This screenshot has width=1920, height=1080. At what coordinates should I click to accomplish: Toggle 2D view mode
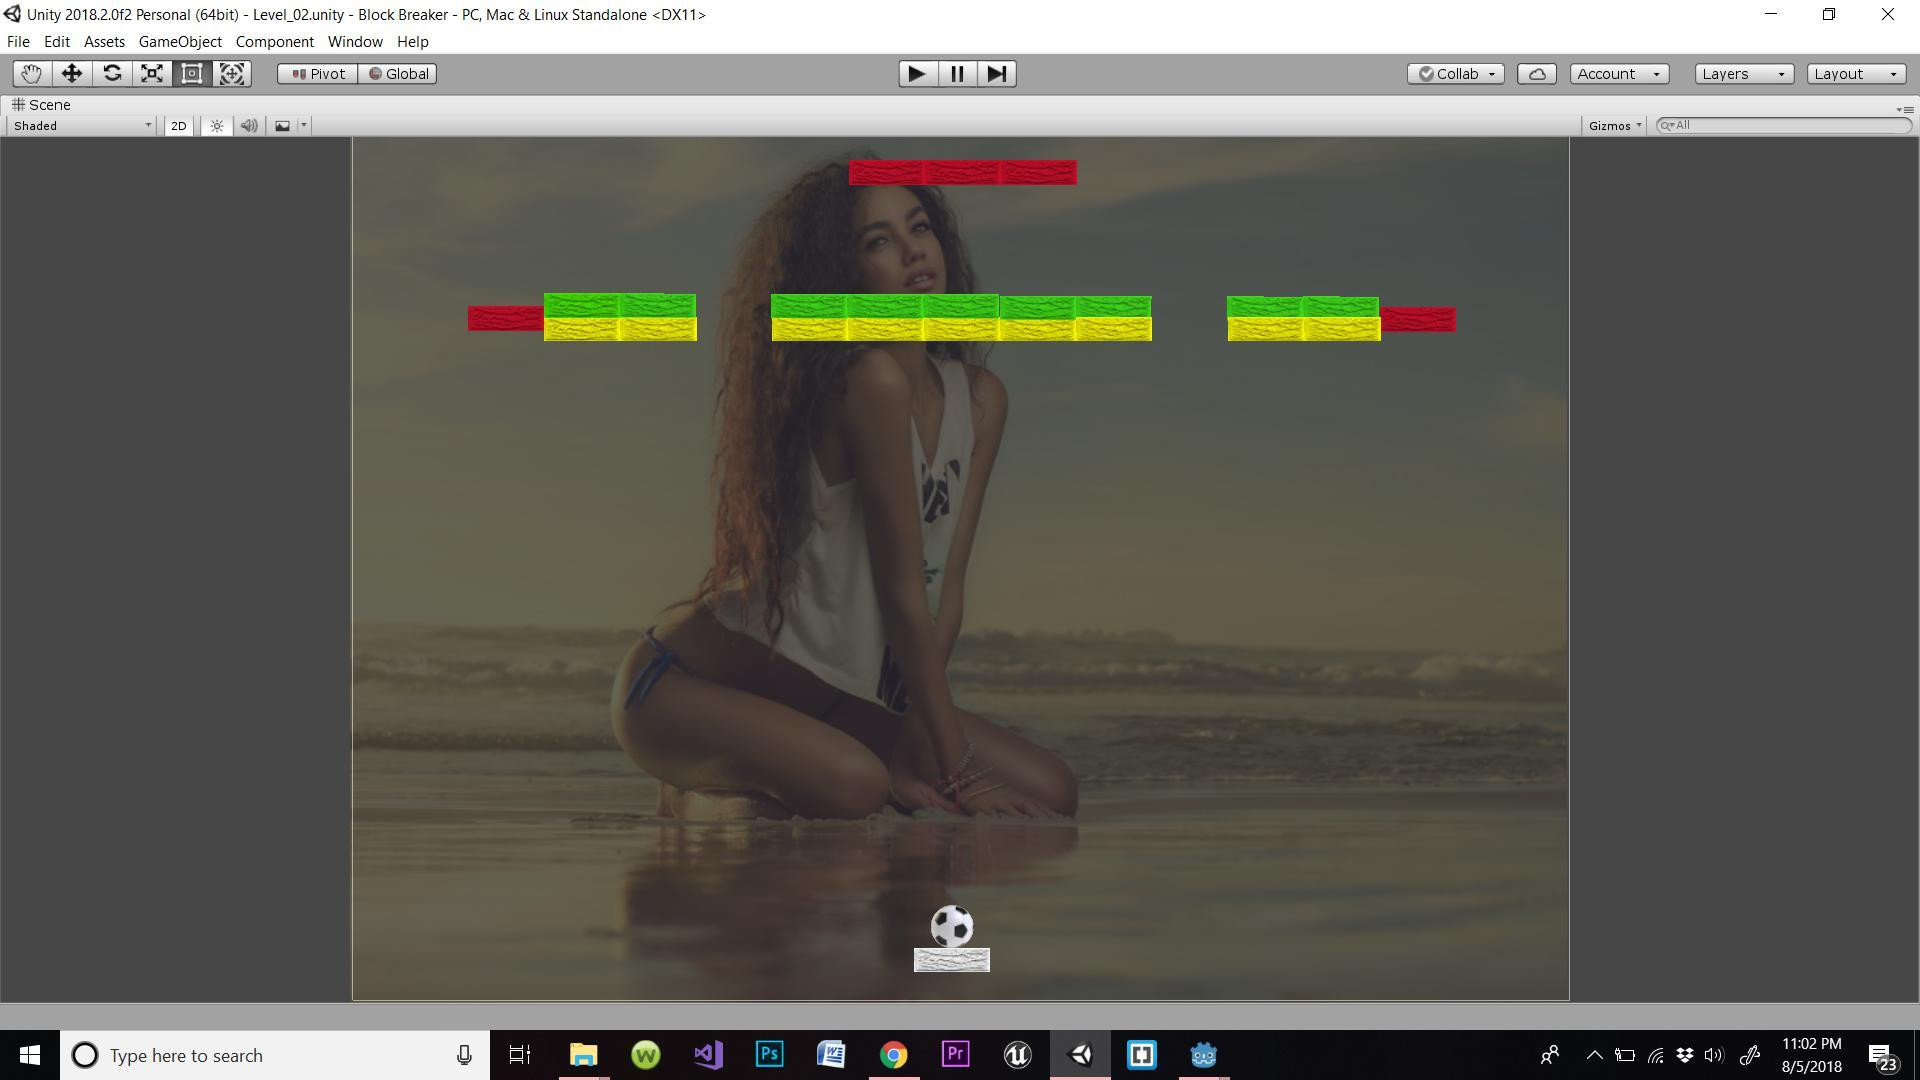(178, 126)
